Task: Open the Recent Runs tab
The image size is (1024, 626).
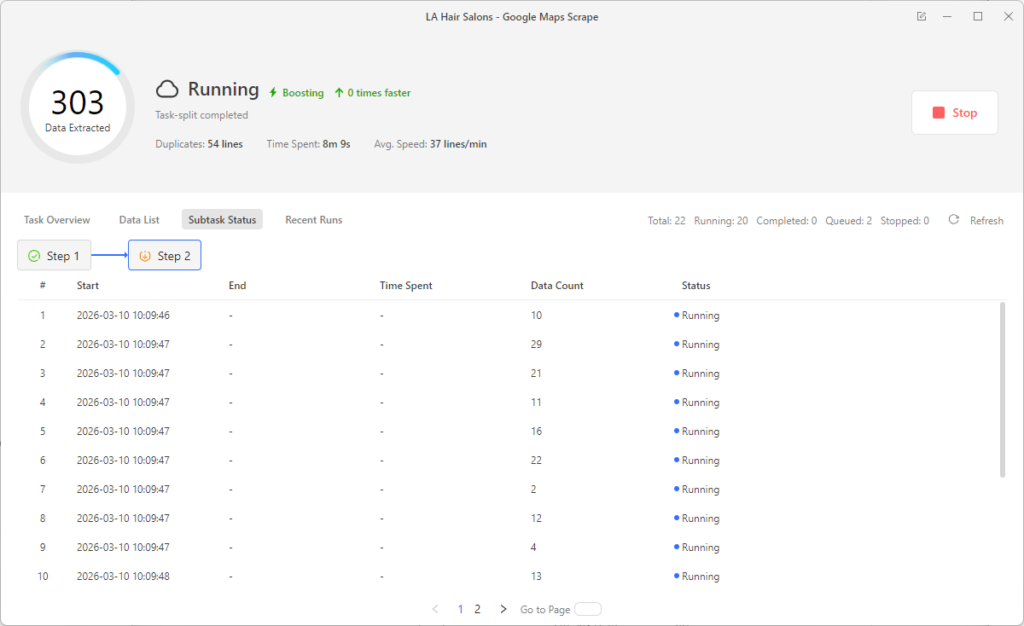Action: 313,220
